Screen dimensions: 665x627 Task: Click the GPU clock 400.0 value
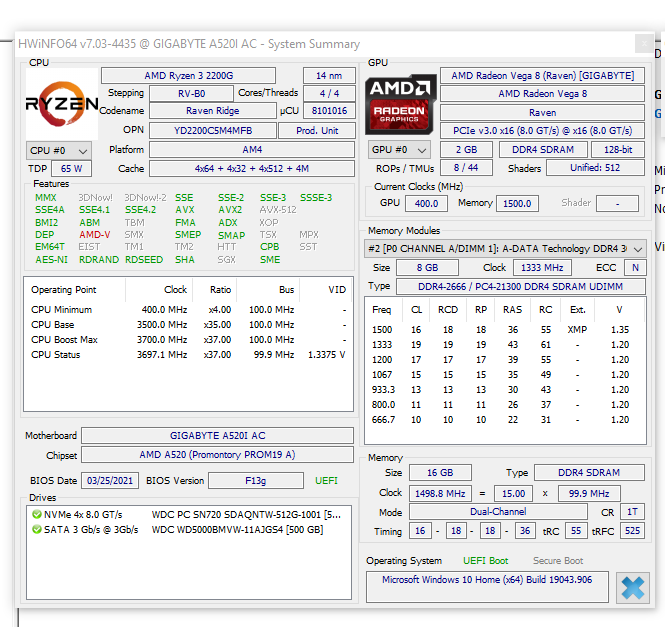[x=426, y=204]
